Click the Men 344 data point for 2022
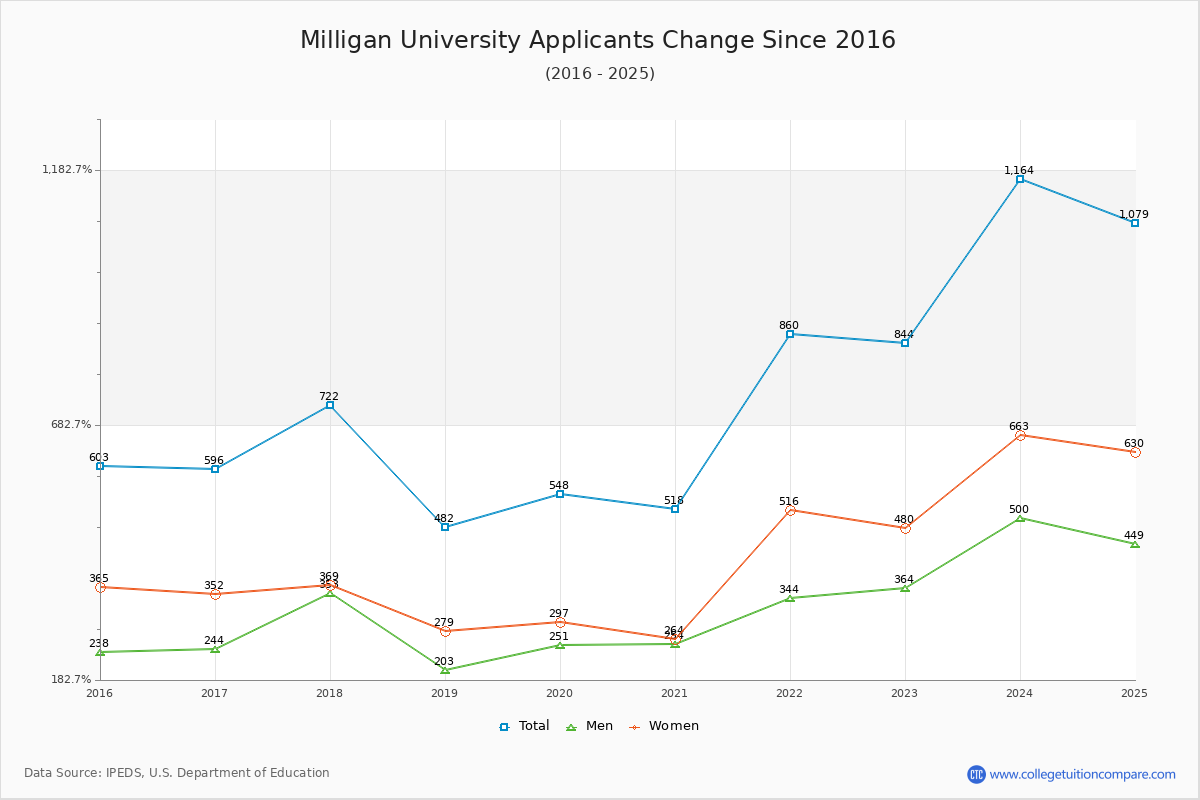 (x=790, y=598)
